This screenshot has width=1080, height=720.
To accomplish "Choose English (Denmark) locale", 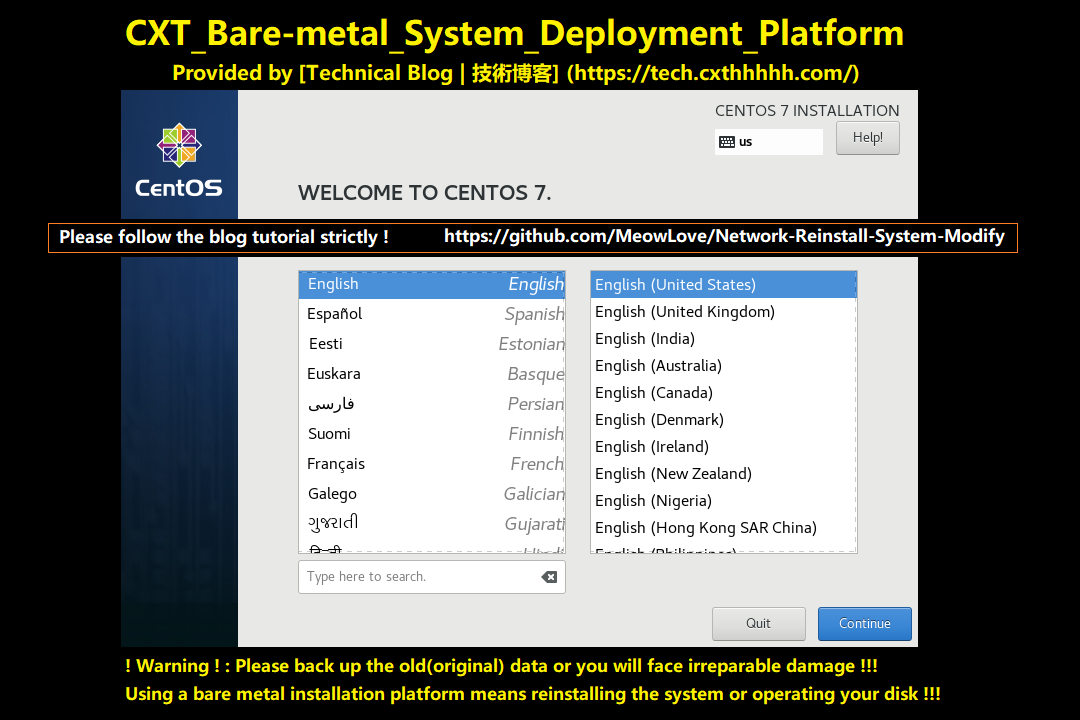I will 723,420.
